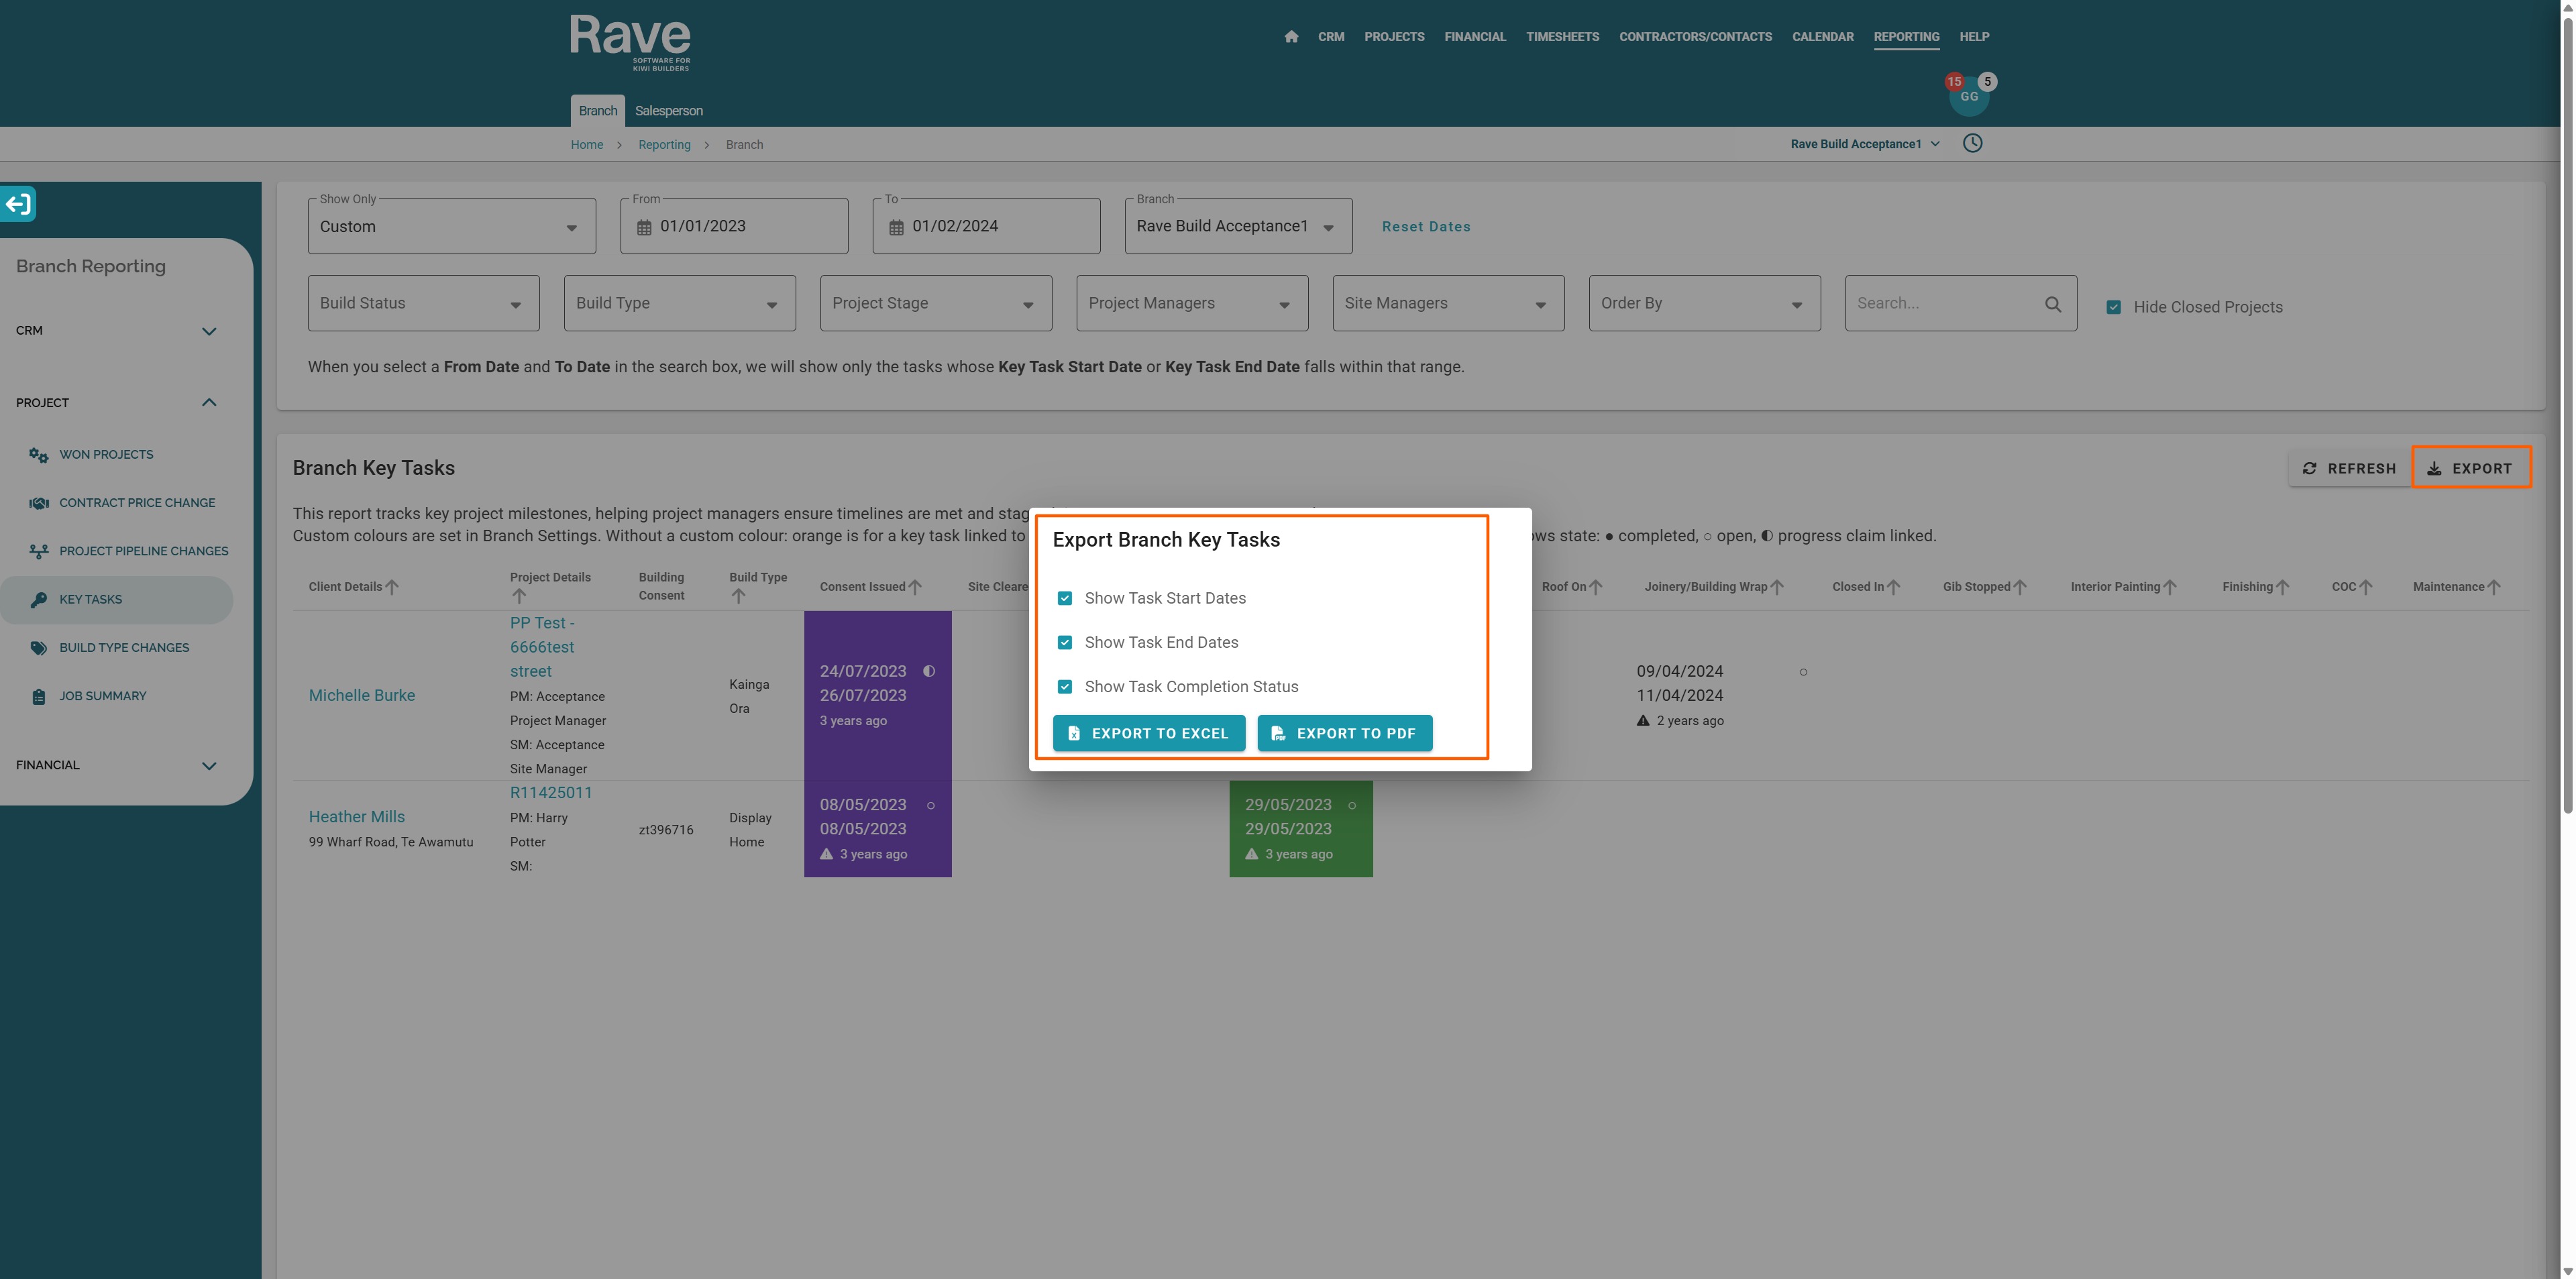2576x1279 pixels.
Task: Click the Contract Price Change handshake icon
Action: click(38, 503)
